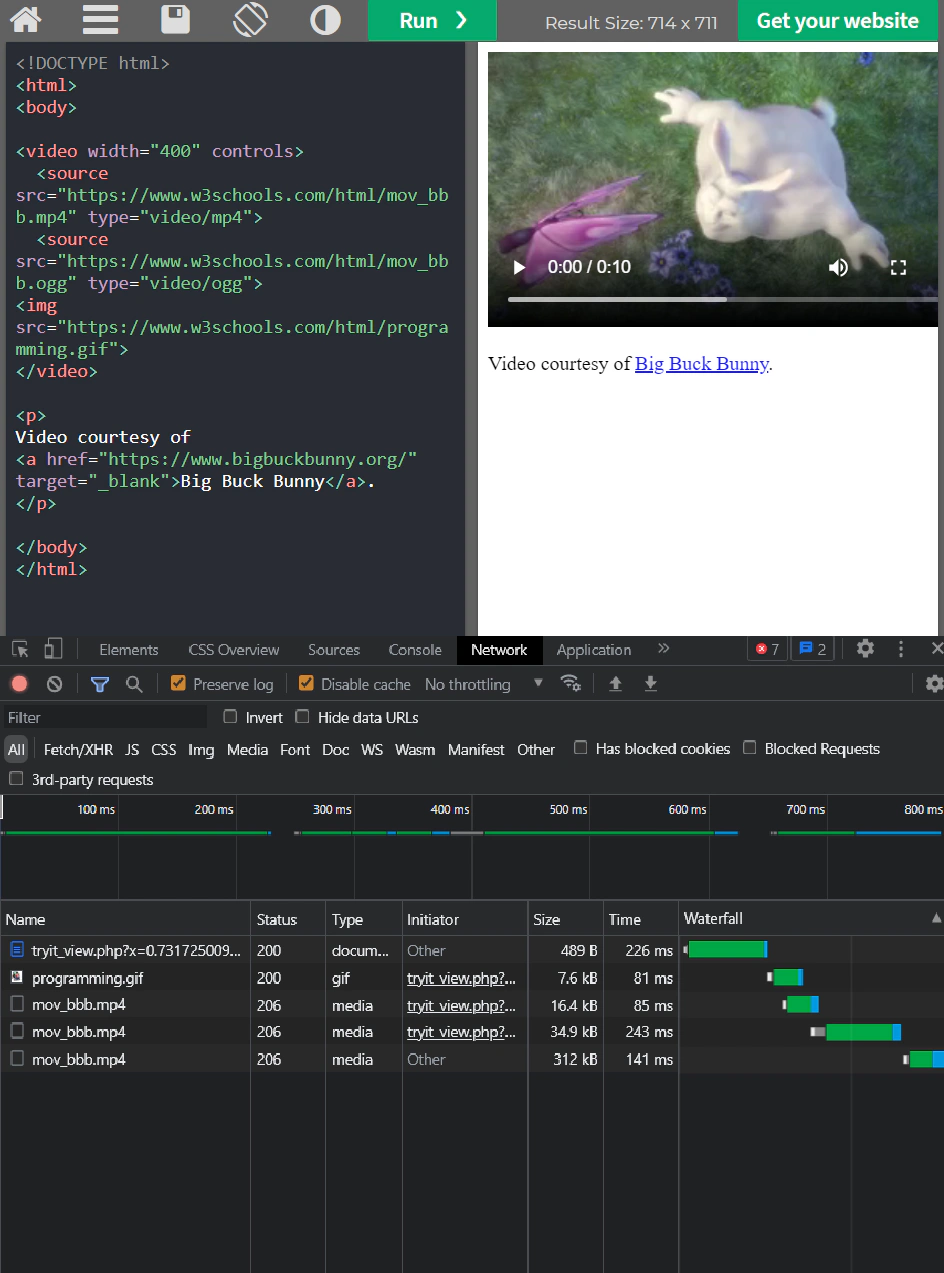Viewport: 944px width, 1273px height.
Task: Switch to the Console tab
Action: pyautogui.click(x=415, y=650)
